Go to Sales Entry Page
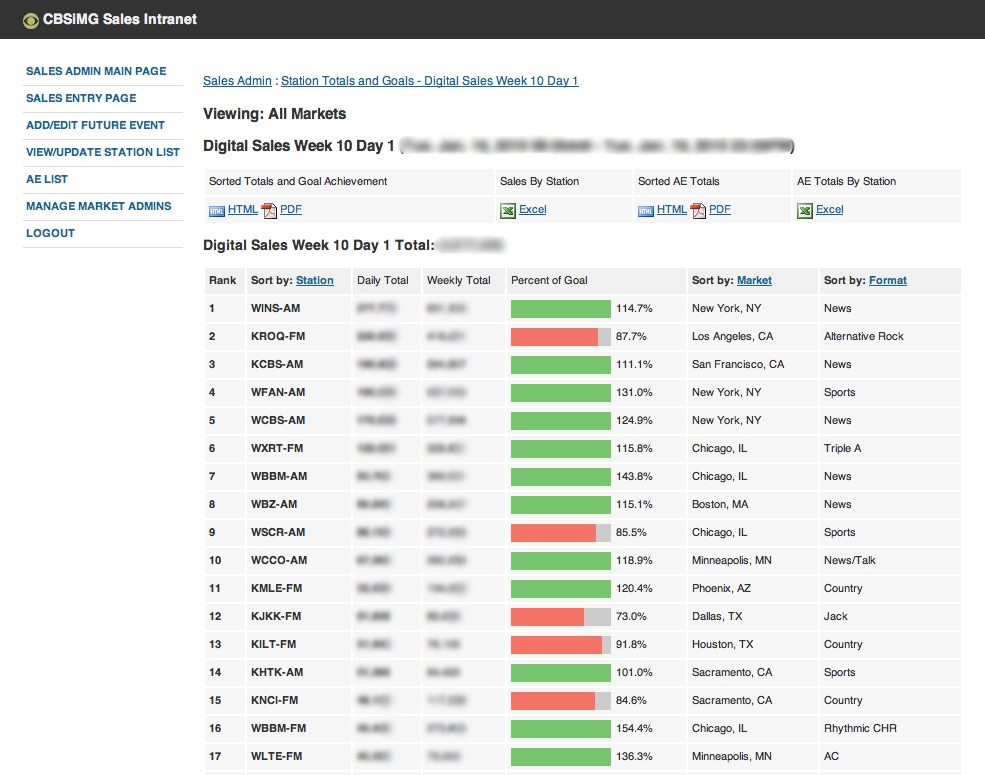The width and height of the screenshot is (985, 775). pos(81,99)
